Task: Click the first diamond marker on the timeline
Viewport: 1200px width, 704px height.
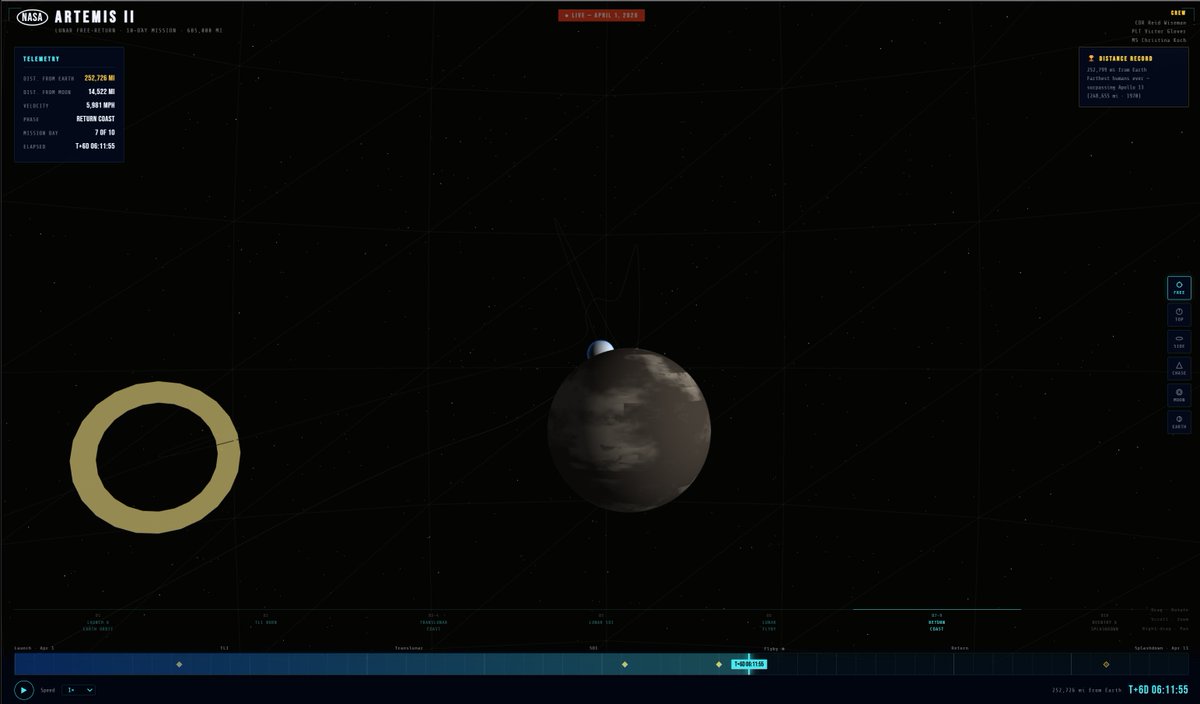Action: pos(179,664)
